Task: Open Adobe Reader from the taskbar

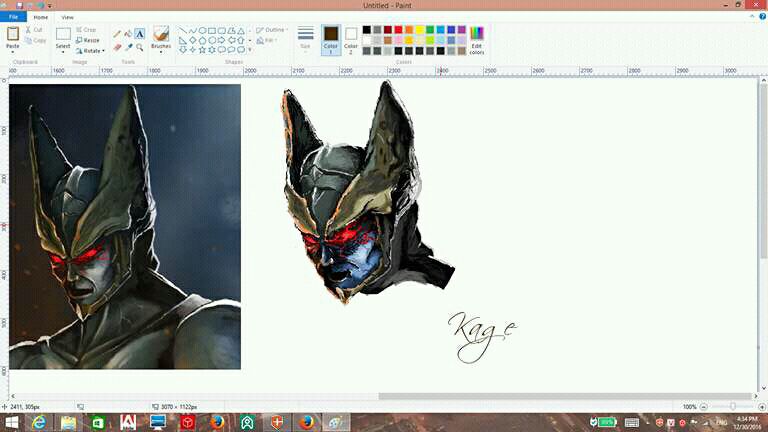Action: pos(128,422)
